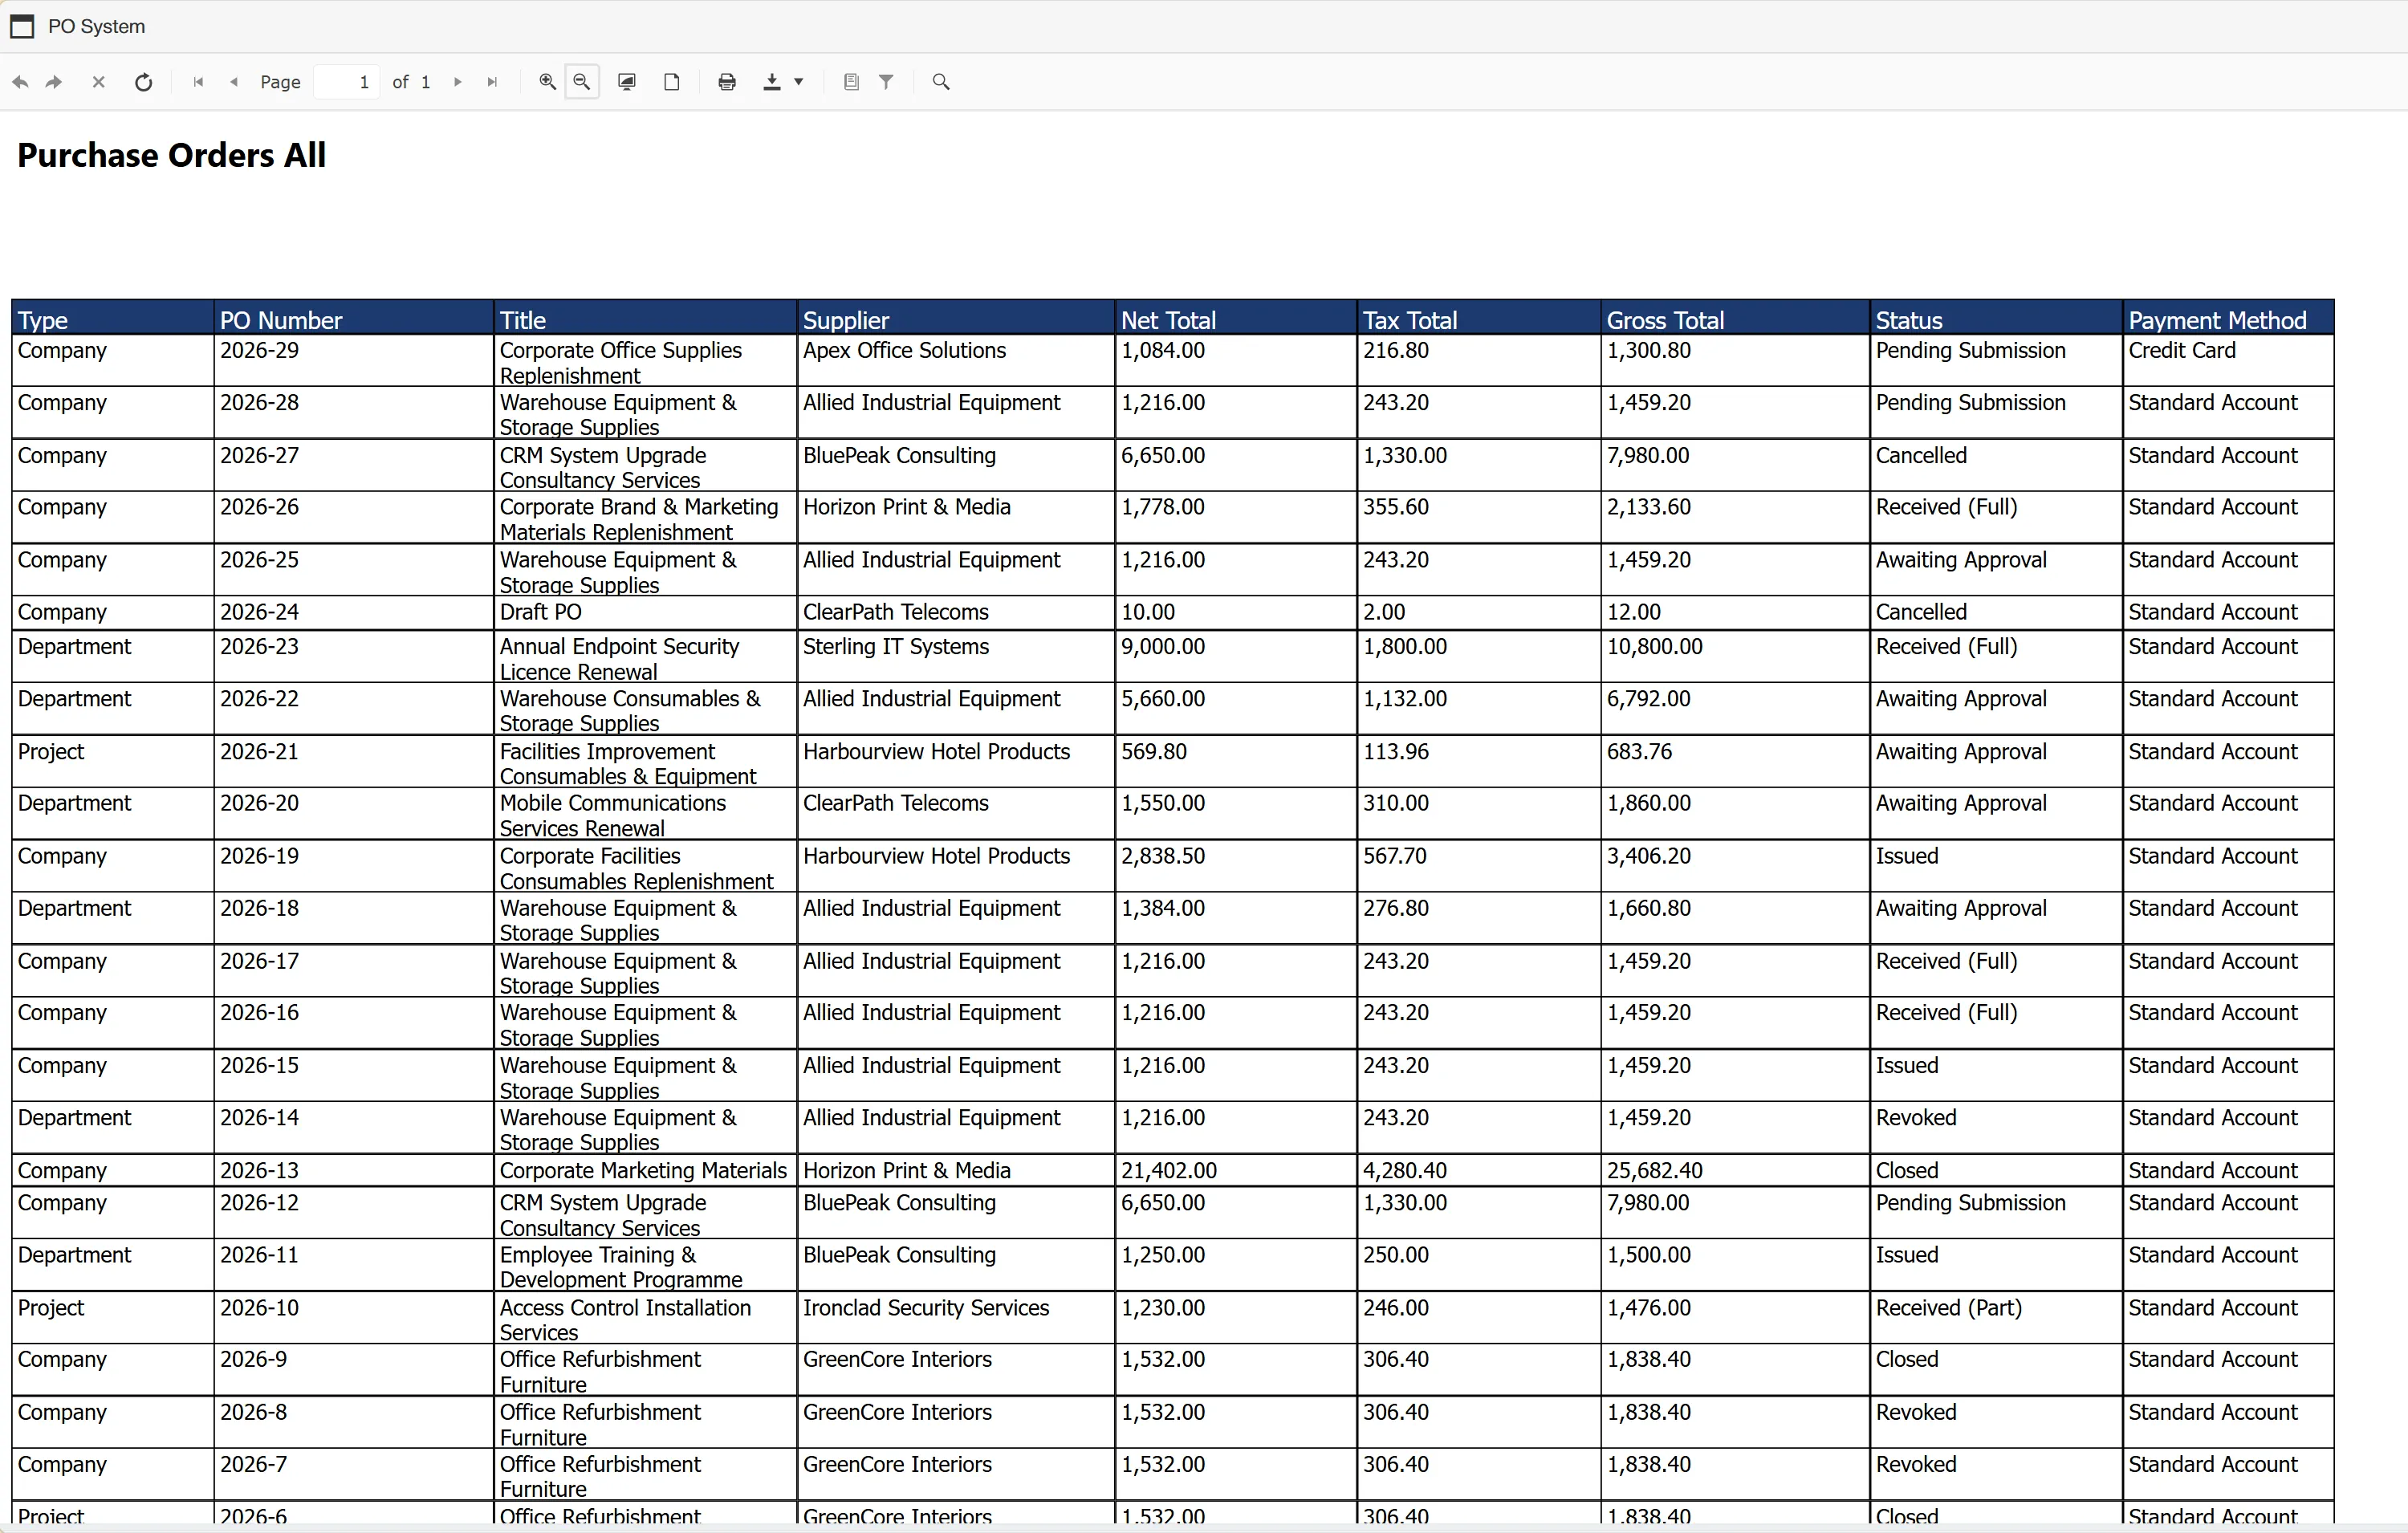Viewport: 2408px width, 1533px height.
Task: Zoom in on the report
Action: click(x=547, y=82)
